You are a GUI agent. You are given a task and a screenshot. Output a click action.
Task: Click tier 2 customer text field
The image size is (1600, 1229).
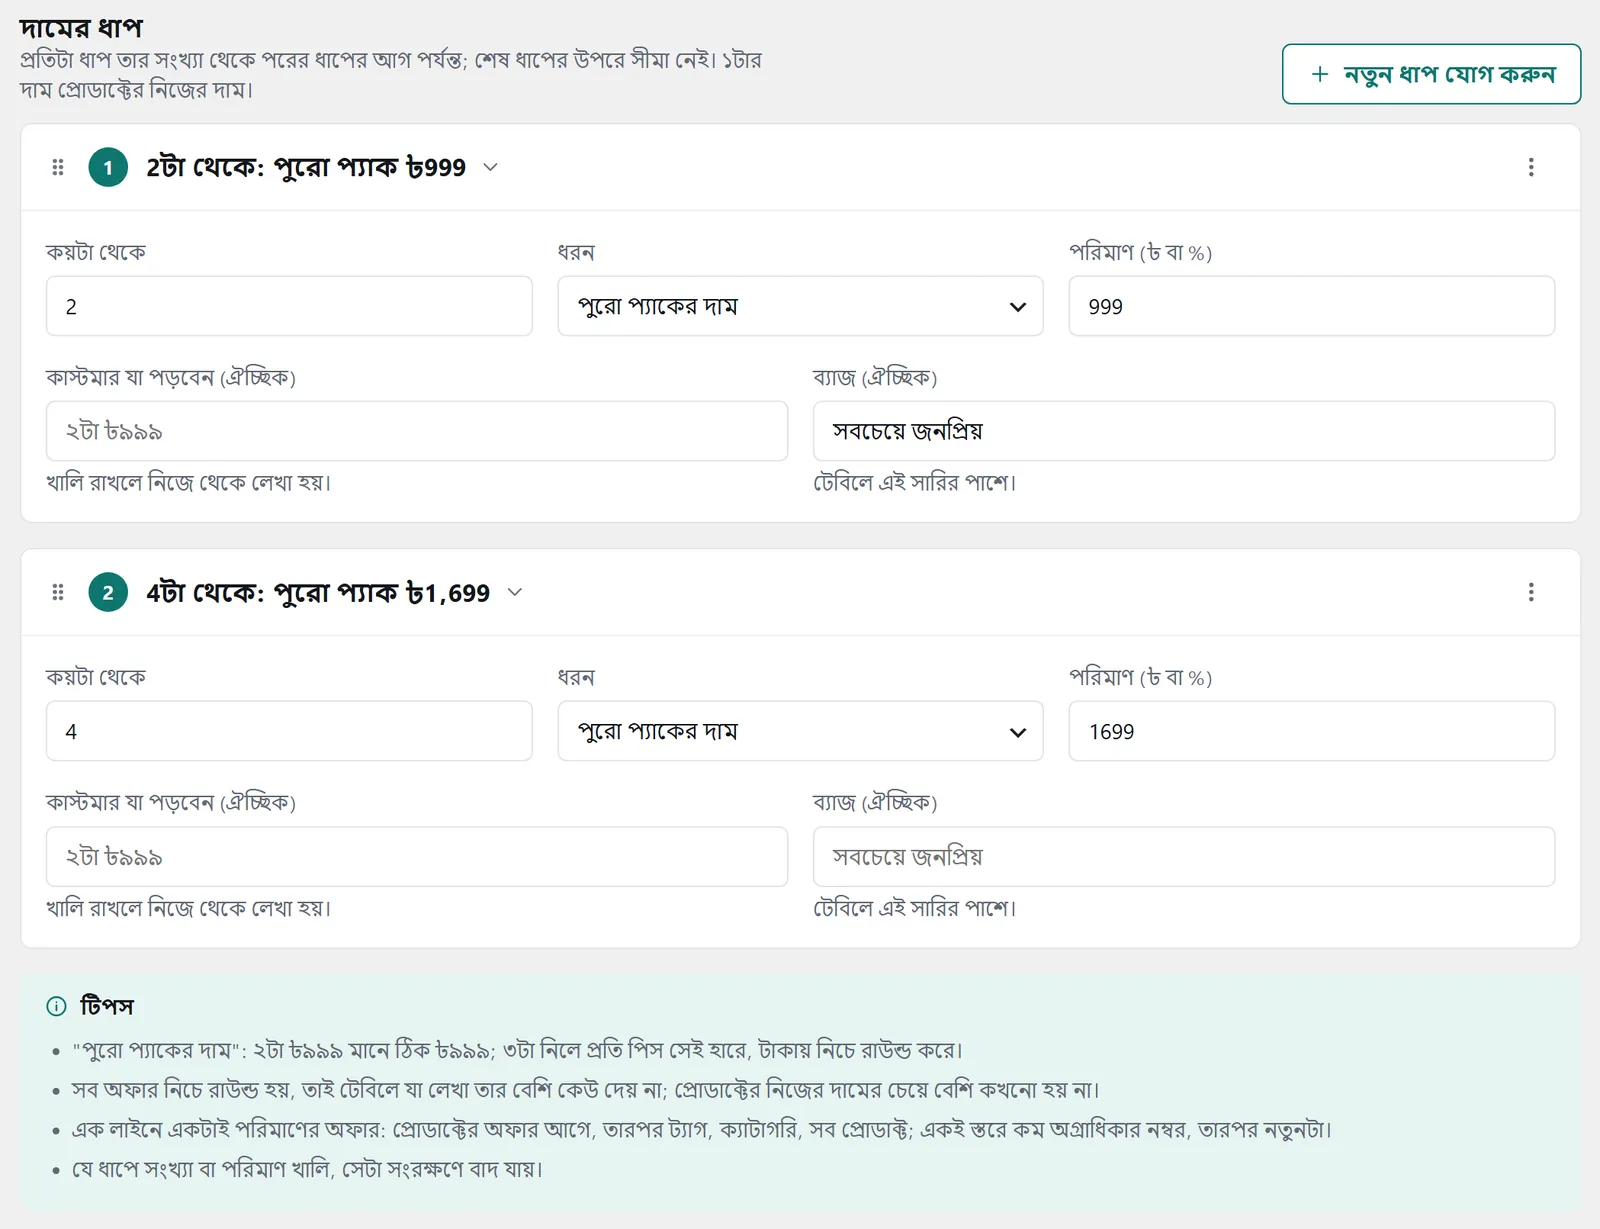click(x=417, y=856)
